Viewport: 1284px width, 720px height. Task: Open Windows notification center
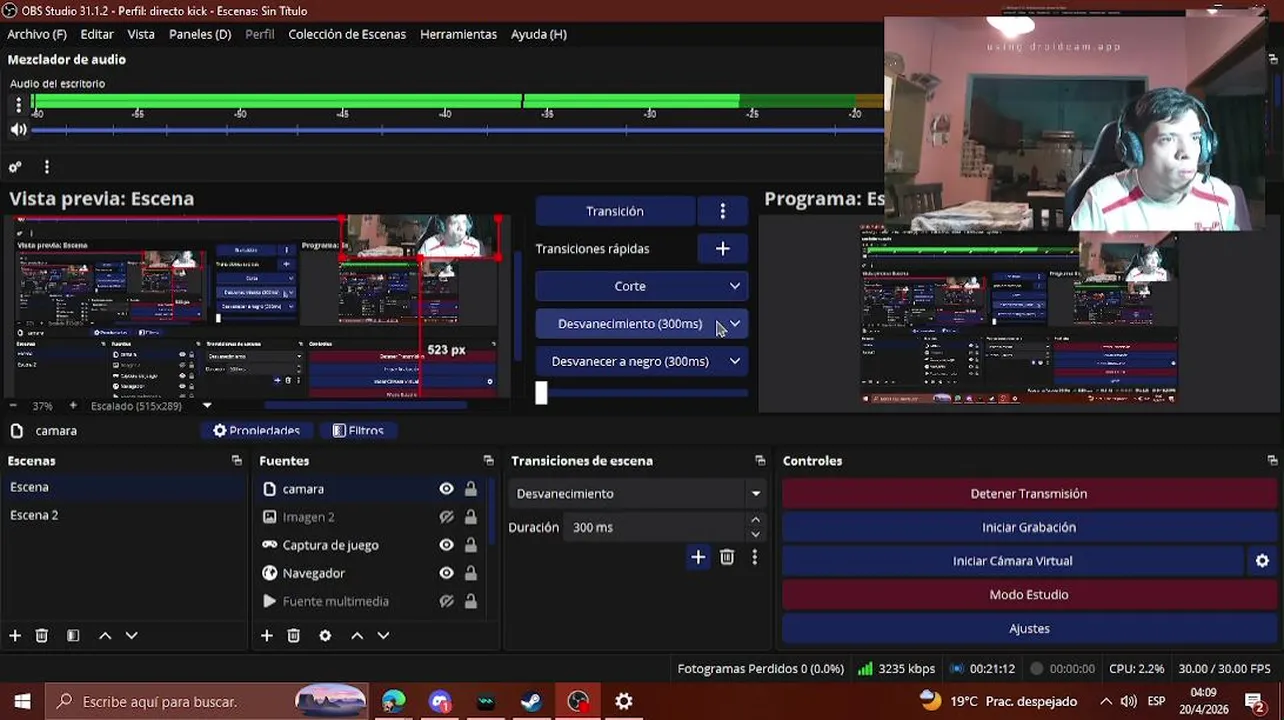1254,702
